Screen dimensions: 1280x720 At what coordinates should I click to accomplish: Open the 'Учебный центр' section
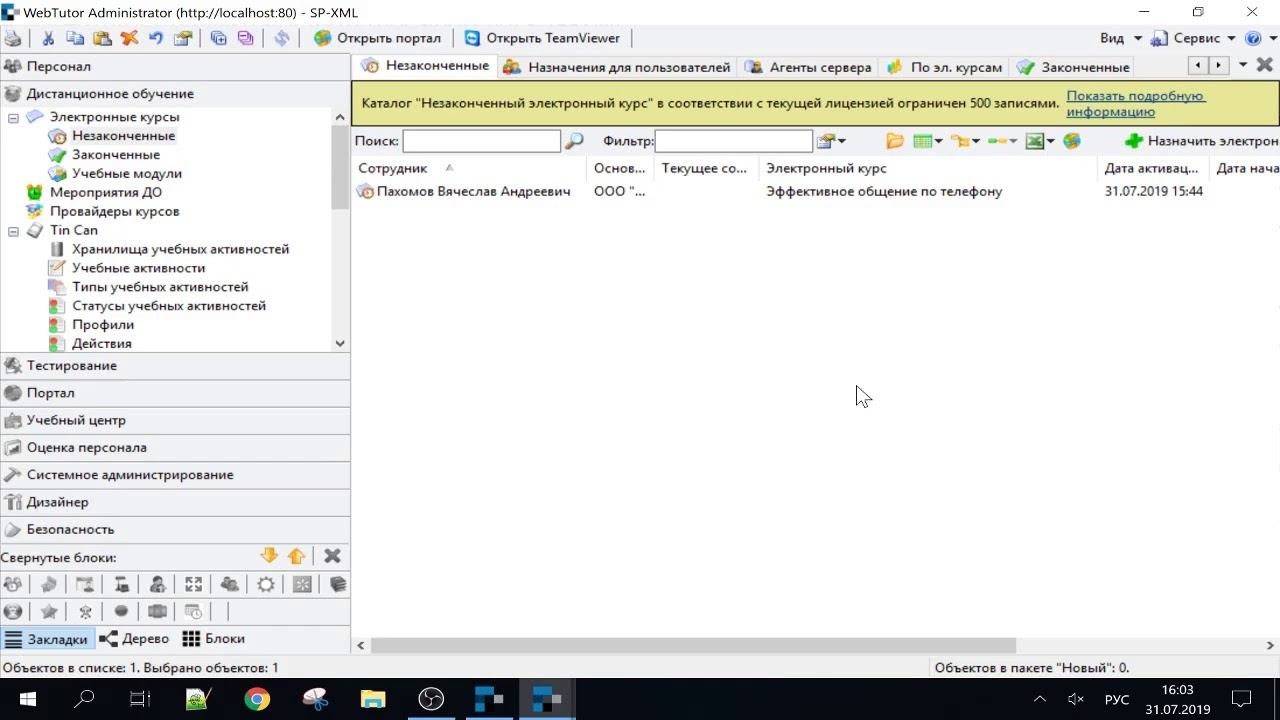pyautogui.click(x=175, y=420)
